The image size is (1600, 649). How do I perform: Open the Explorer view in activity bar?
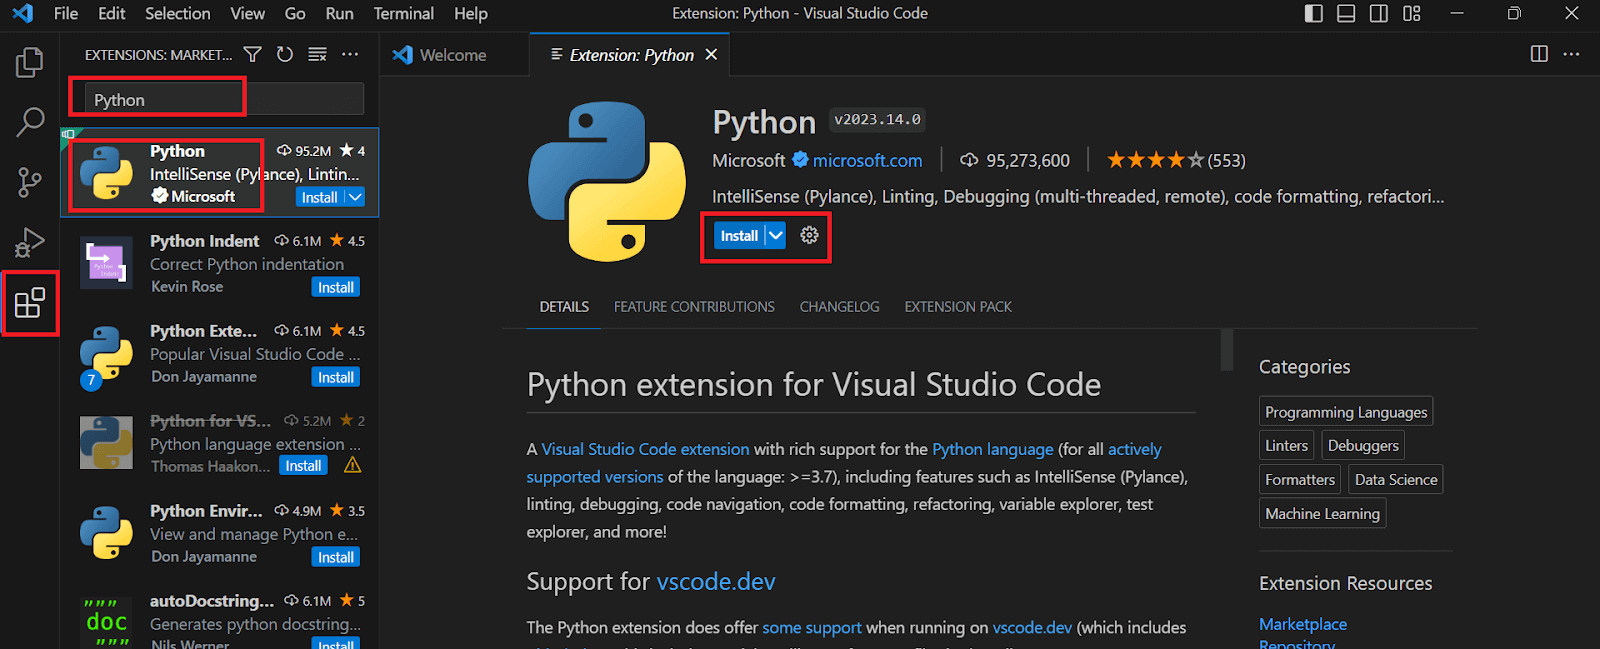(30, 62)
